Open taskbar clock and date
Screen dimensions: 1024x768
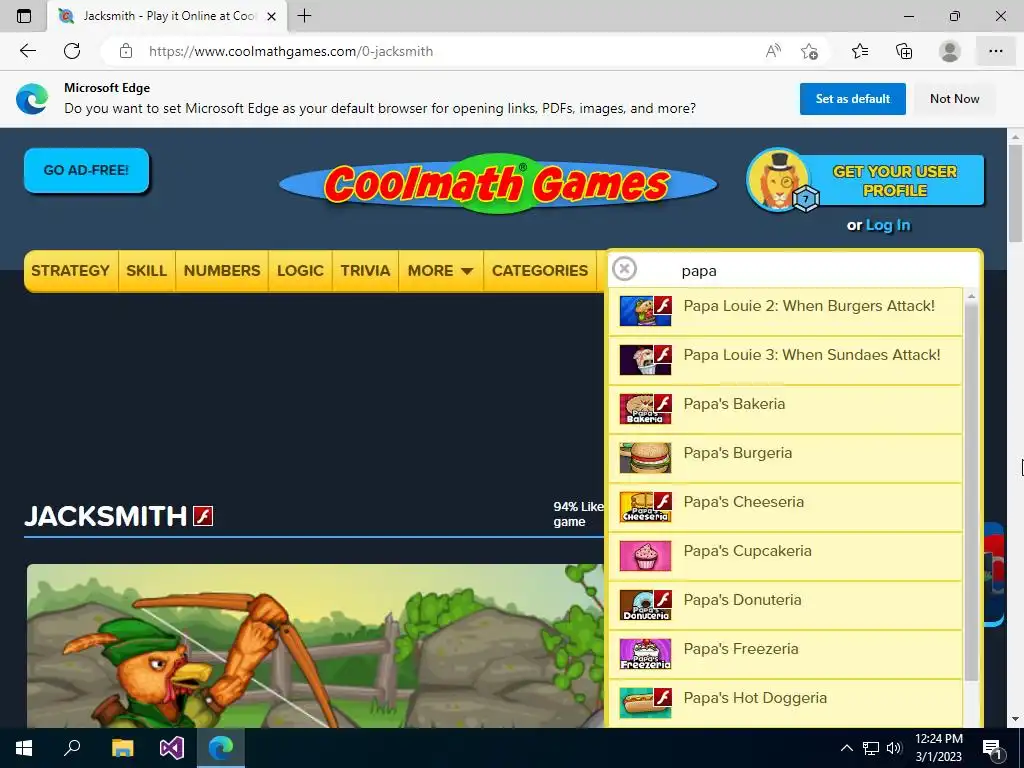click(938, 748)
